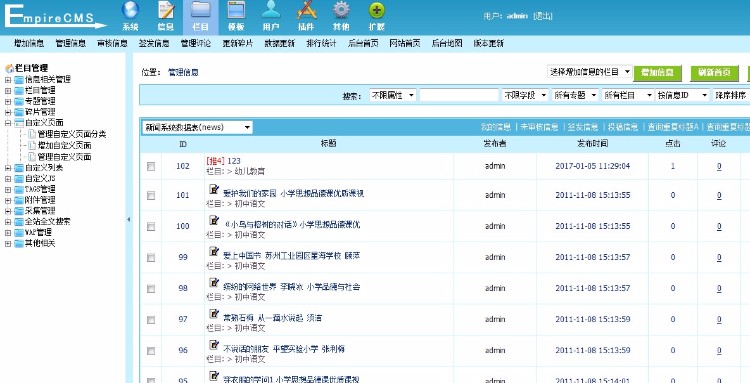Open 增加信息 in the submenu bar
The image size is (750, 383).
pyautogui.click(x=30, y=43)
